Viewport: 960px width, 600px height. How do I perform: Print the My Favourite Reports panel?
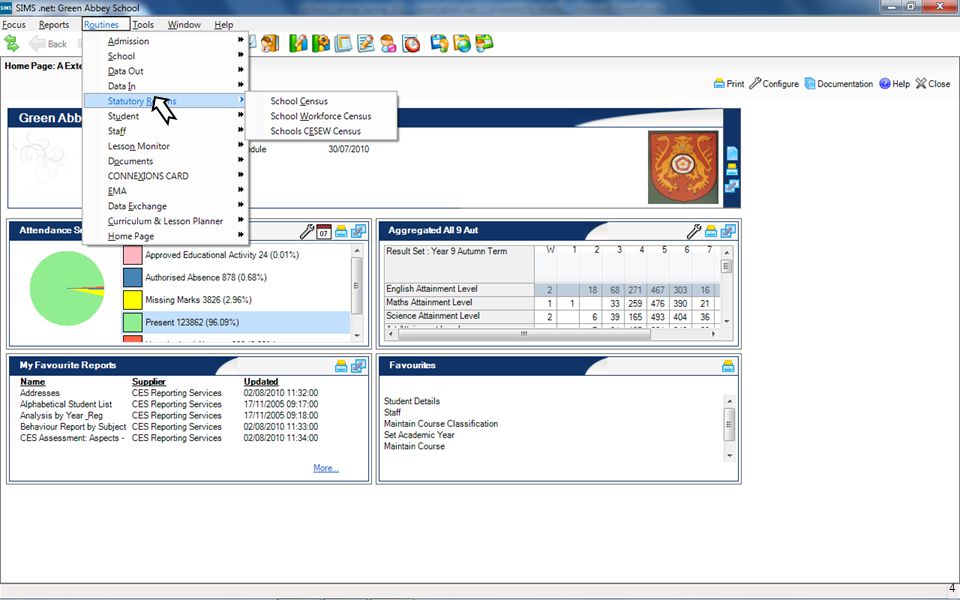341,366
